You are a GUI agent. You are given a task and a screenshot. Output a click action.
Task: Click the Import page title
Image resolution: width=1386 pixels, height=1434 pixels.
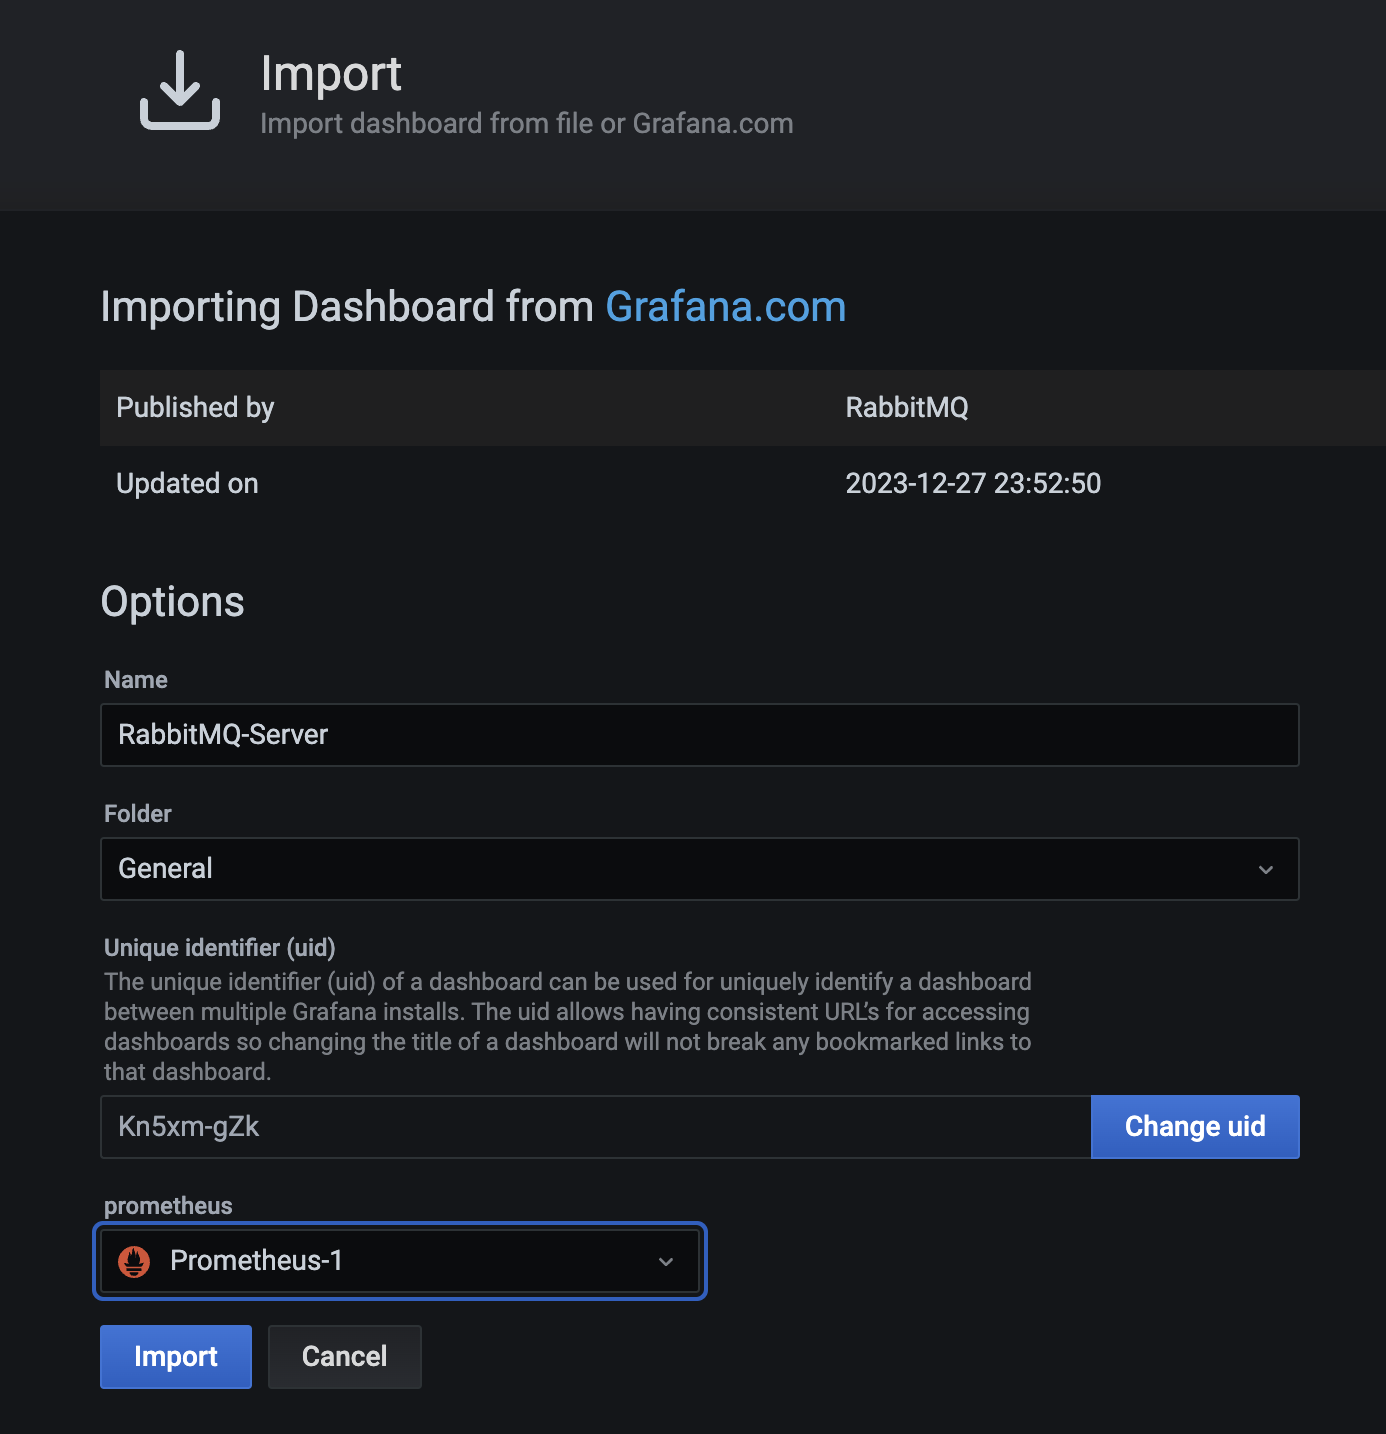pyautogui.click(x=331, y=75)
